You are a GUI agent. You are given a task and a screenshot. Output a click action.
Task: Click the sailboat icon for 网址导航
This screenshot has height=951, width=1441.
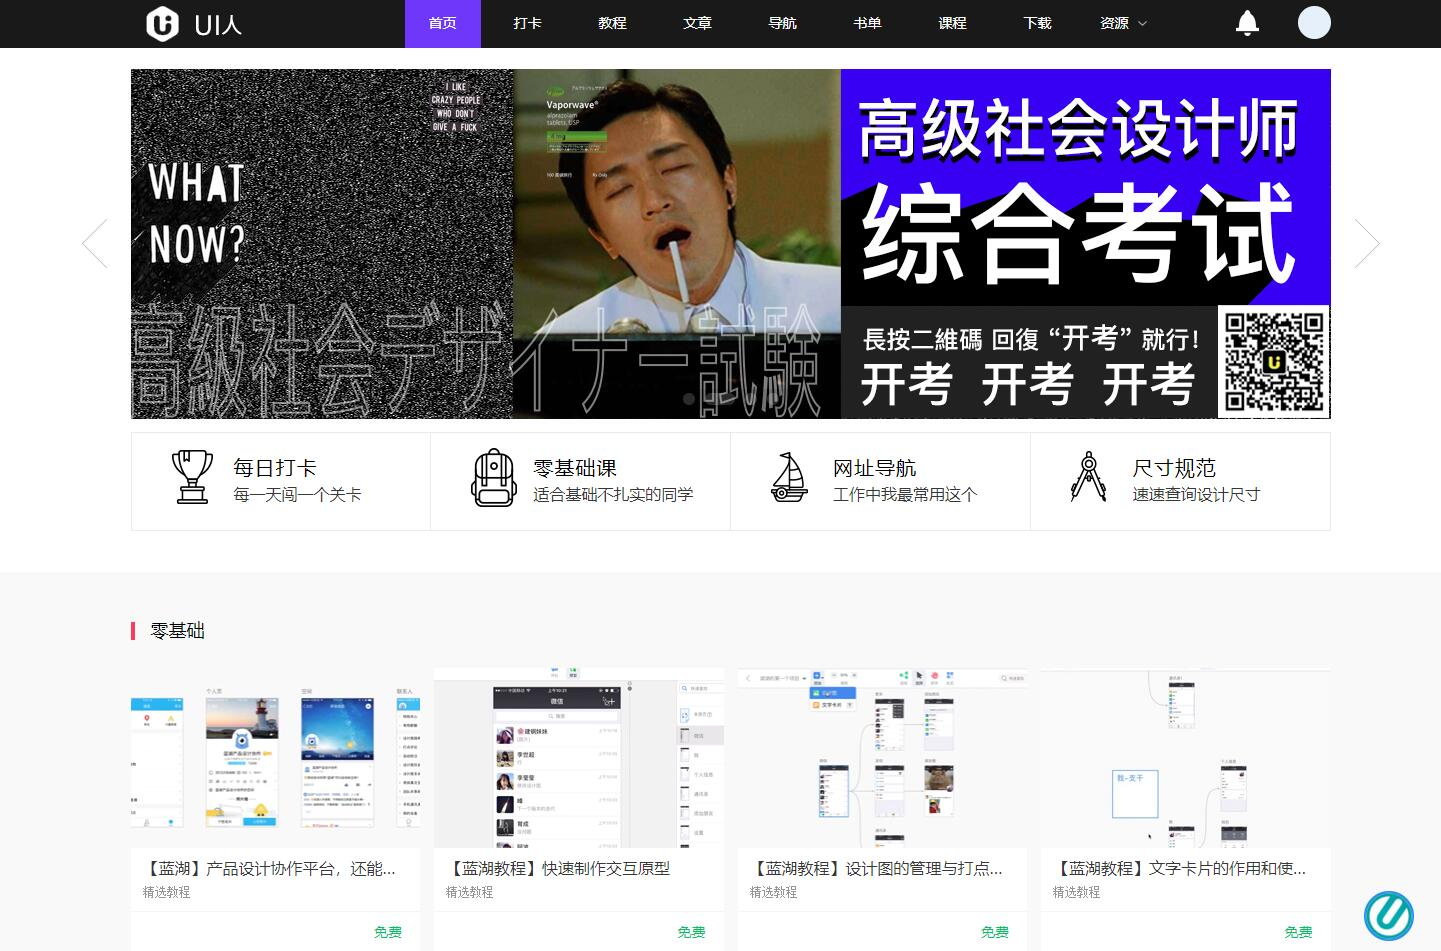click(789, 477)
